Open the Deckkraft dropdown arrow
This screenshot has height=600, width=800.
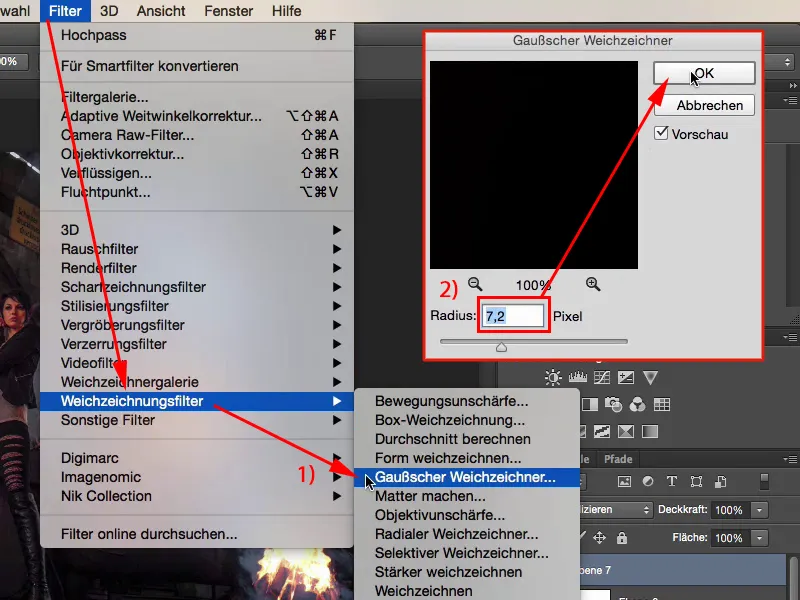[x=759, y=510]
